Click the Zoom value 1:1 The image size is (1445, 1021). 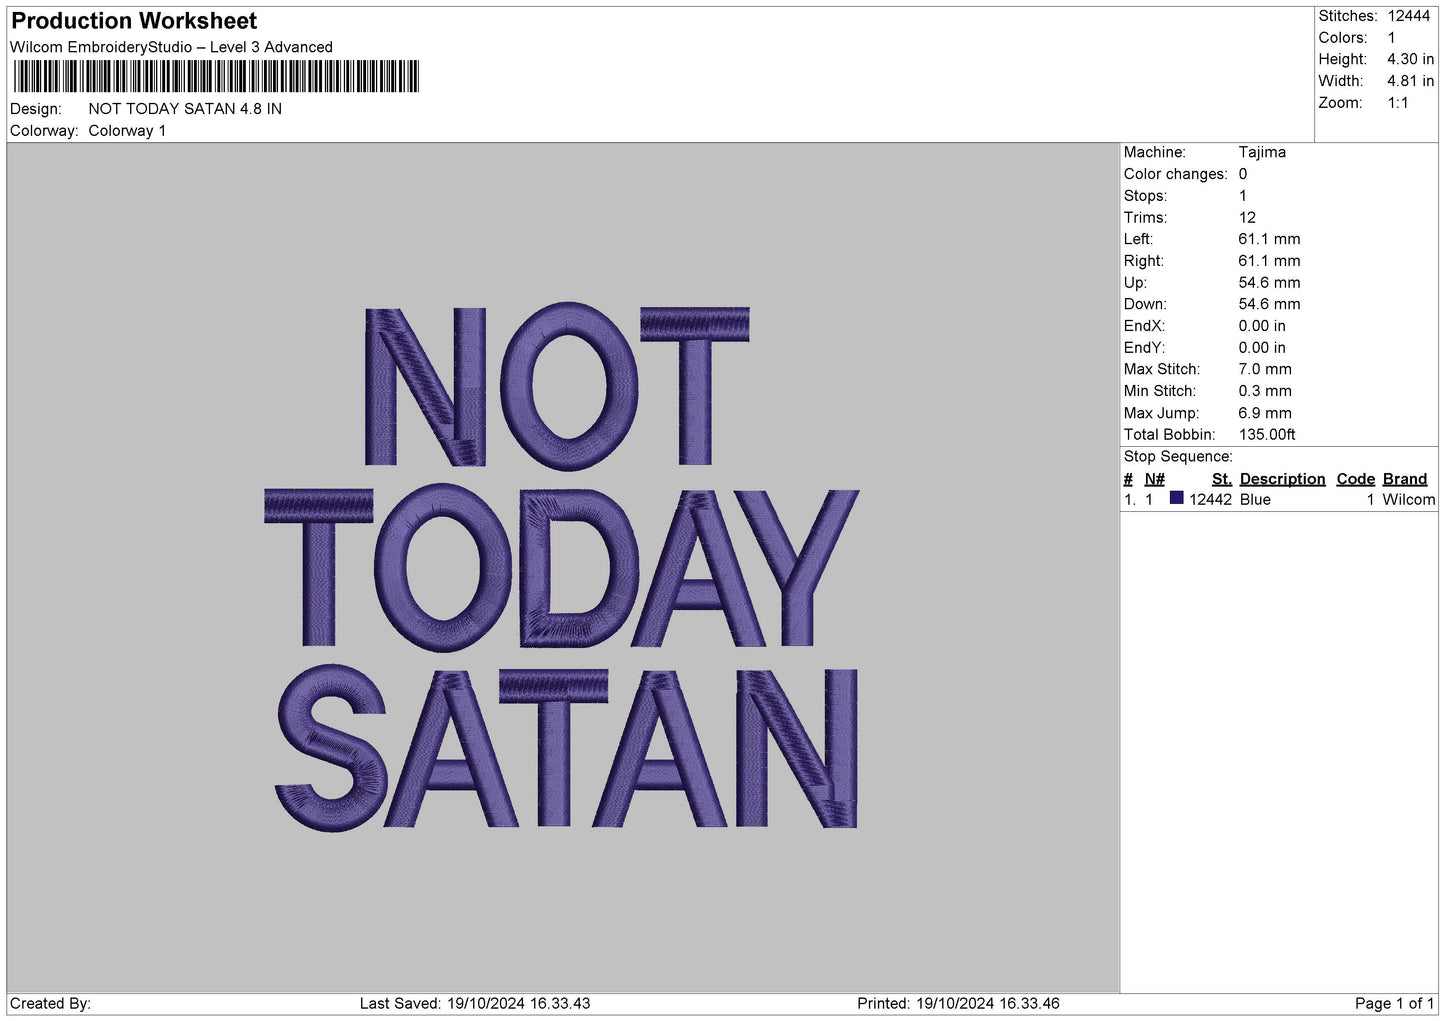click(x=1397, y=103)
